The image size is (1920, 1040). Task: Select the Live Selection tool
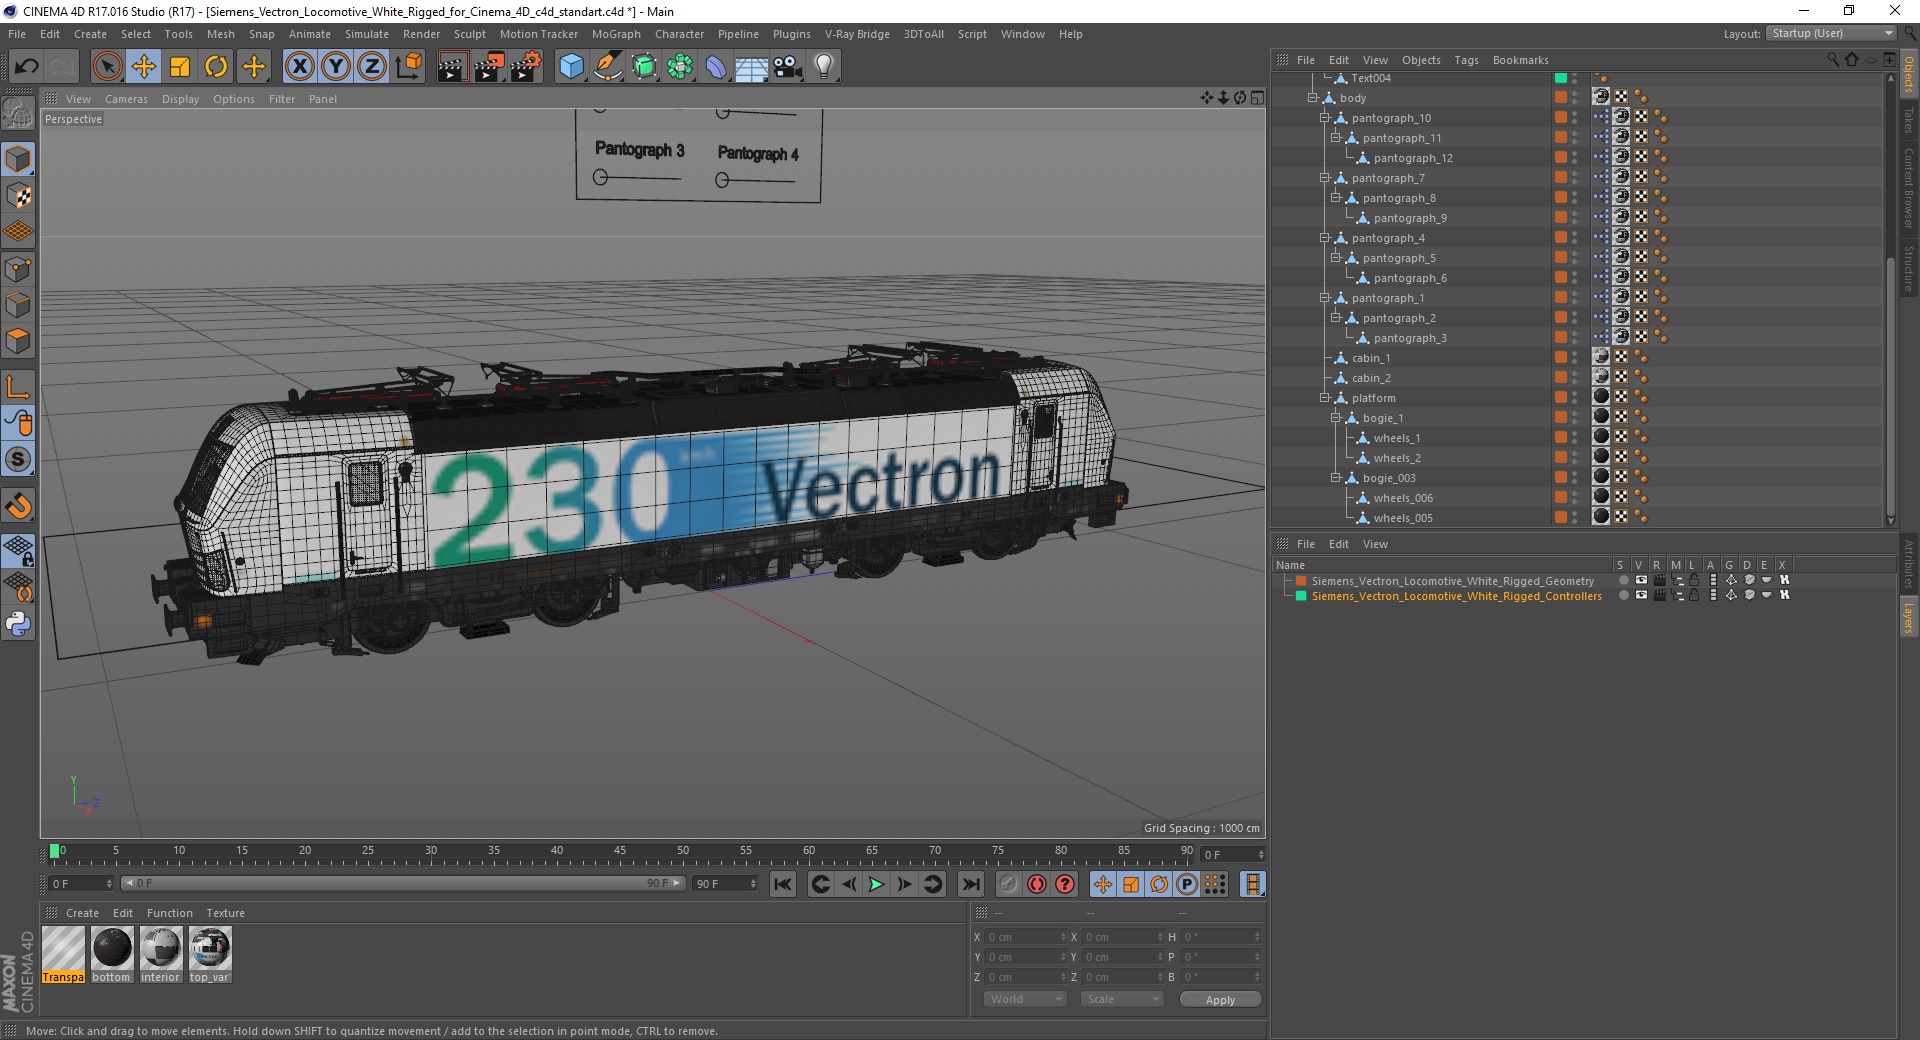(x=107, y=67)
